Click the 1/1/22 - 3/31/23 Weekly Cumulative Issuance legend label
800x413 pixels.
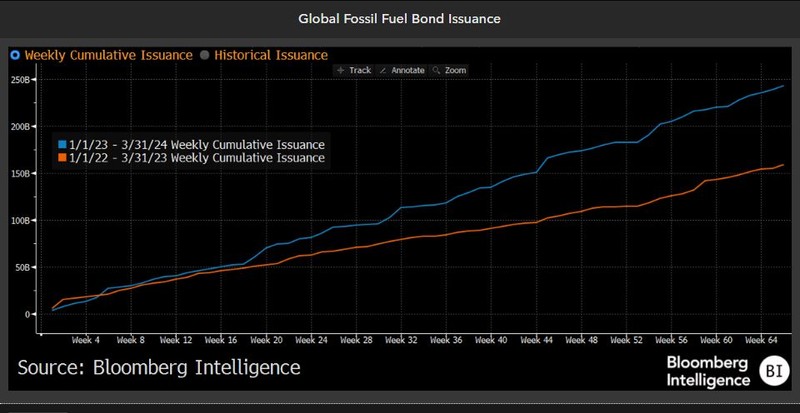coord(196,158)
